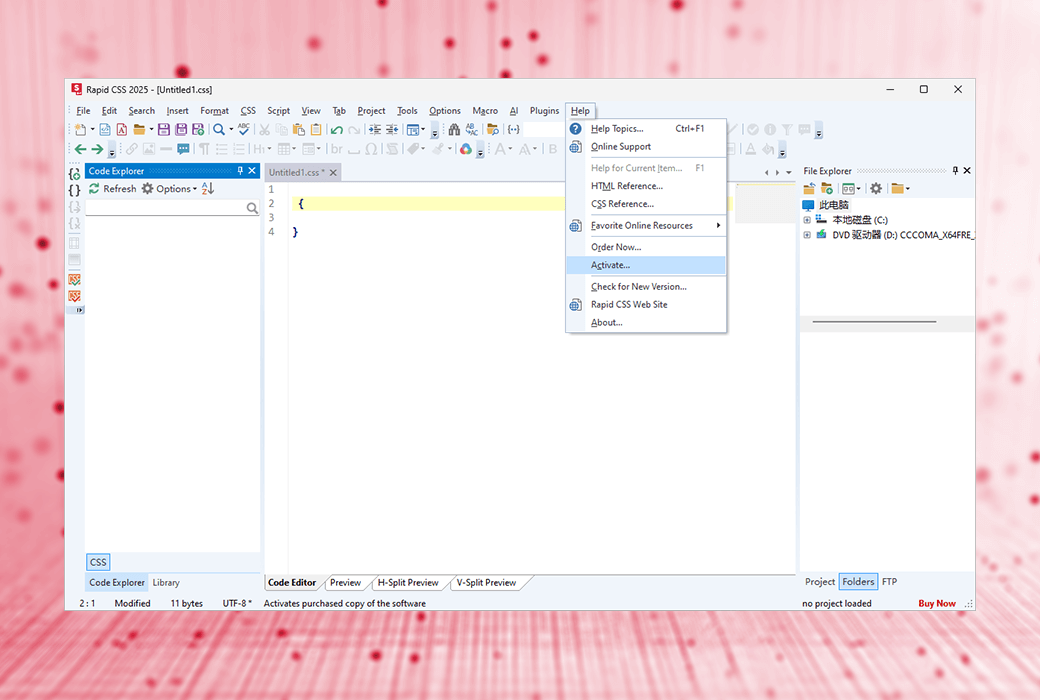Screen dimensions: 1040x700
Task: Open the New document dropdown arrow
Action: tap(92, 129)
